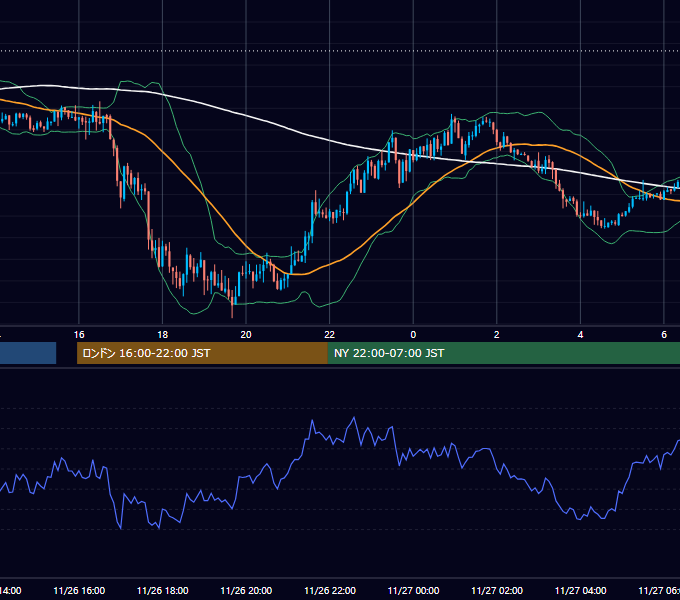
Task: Click the 2 hour label on upper axis
Action: [497, 335]
